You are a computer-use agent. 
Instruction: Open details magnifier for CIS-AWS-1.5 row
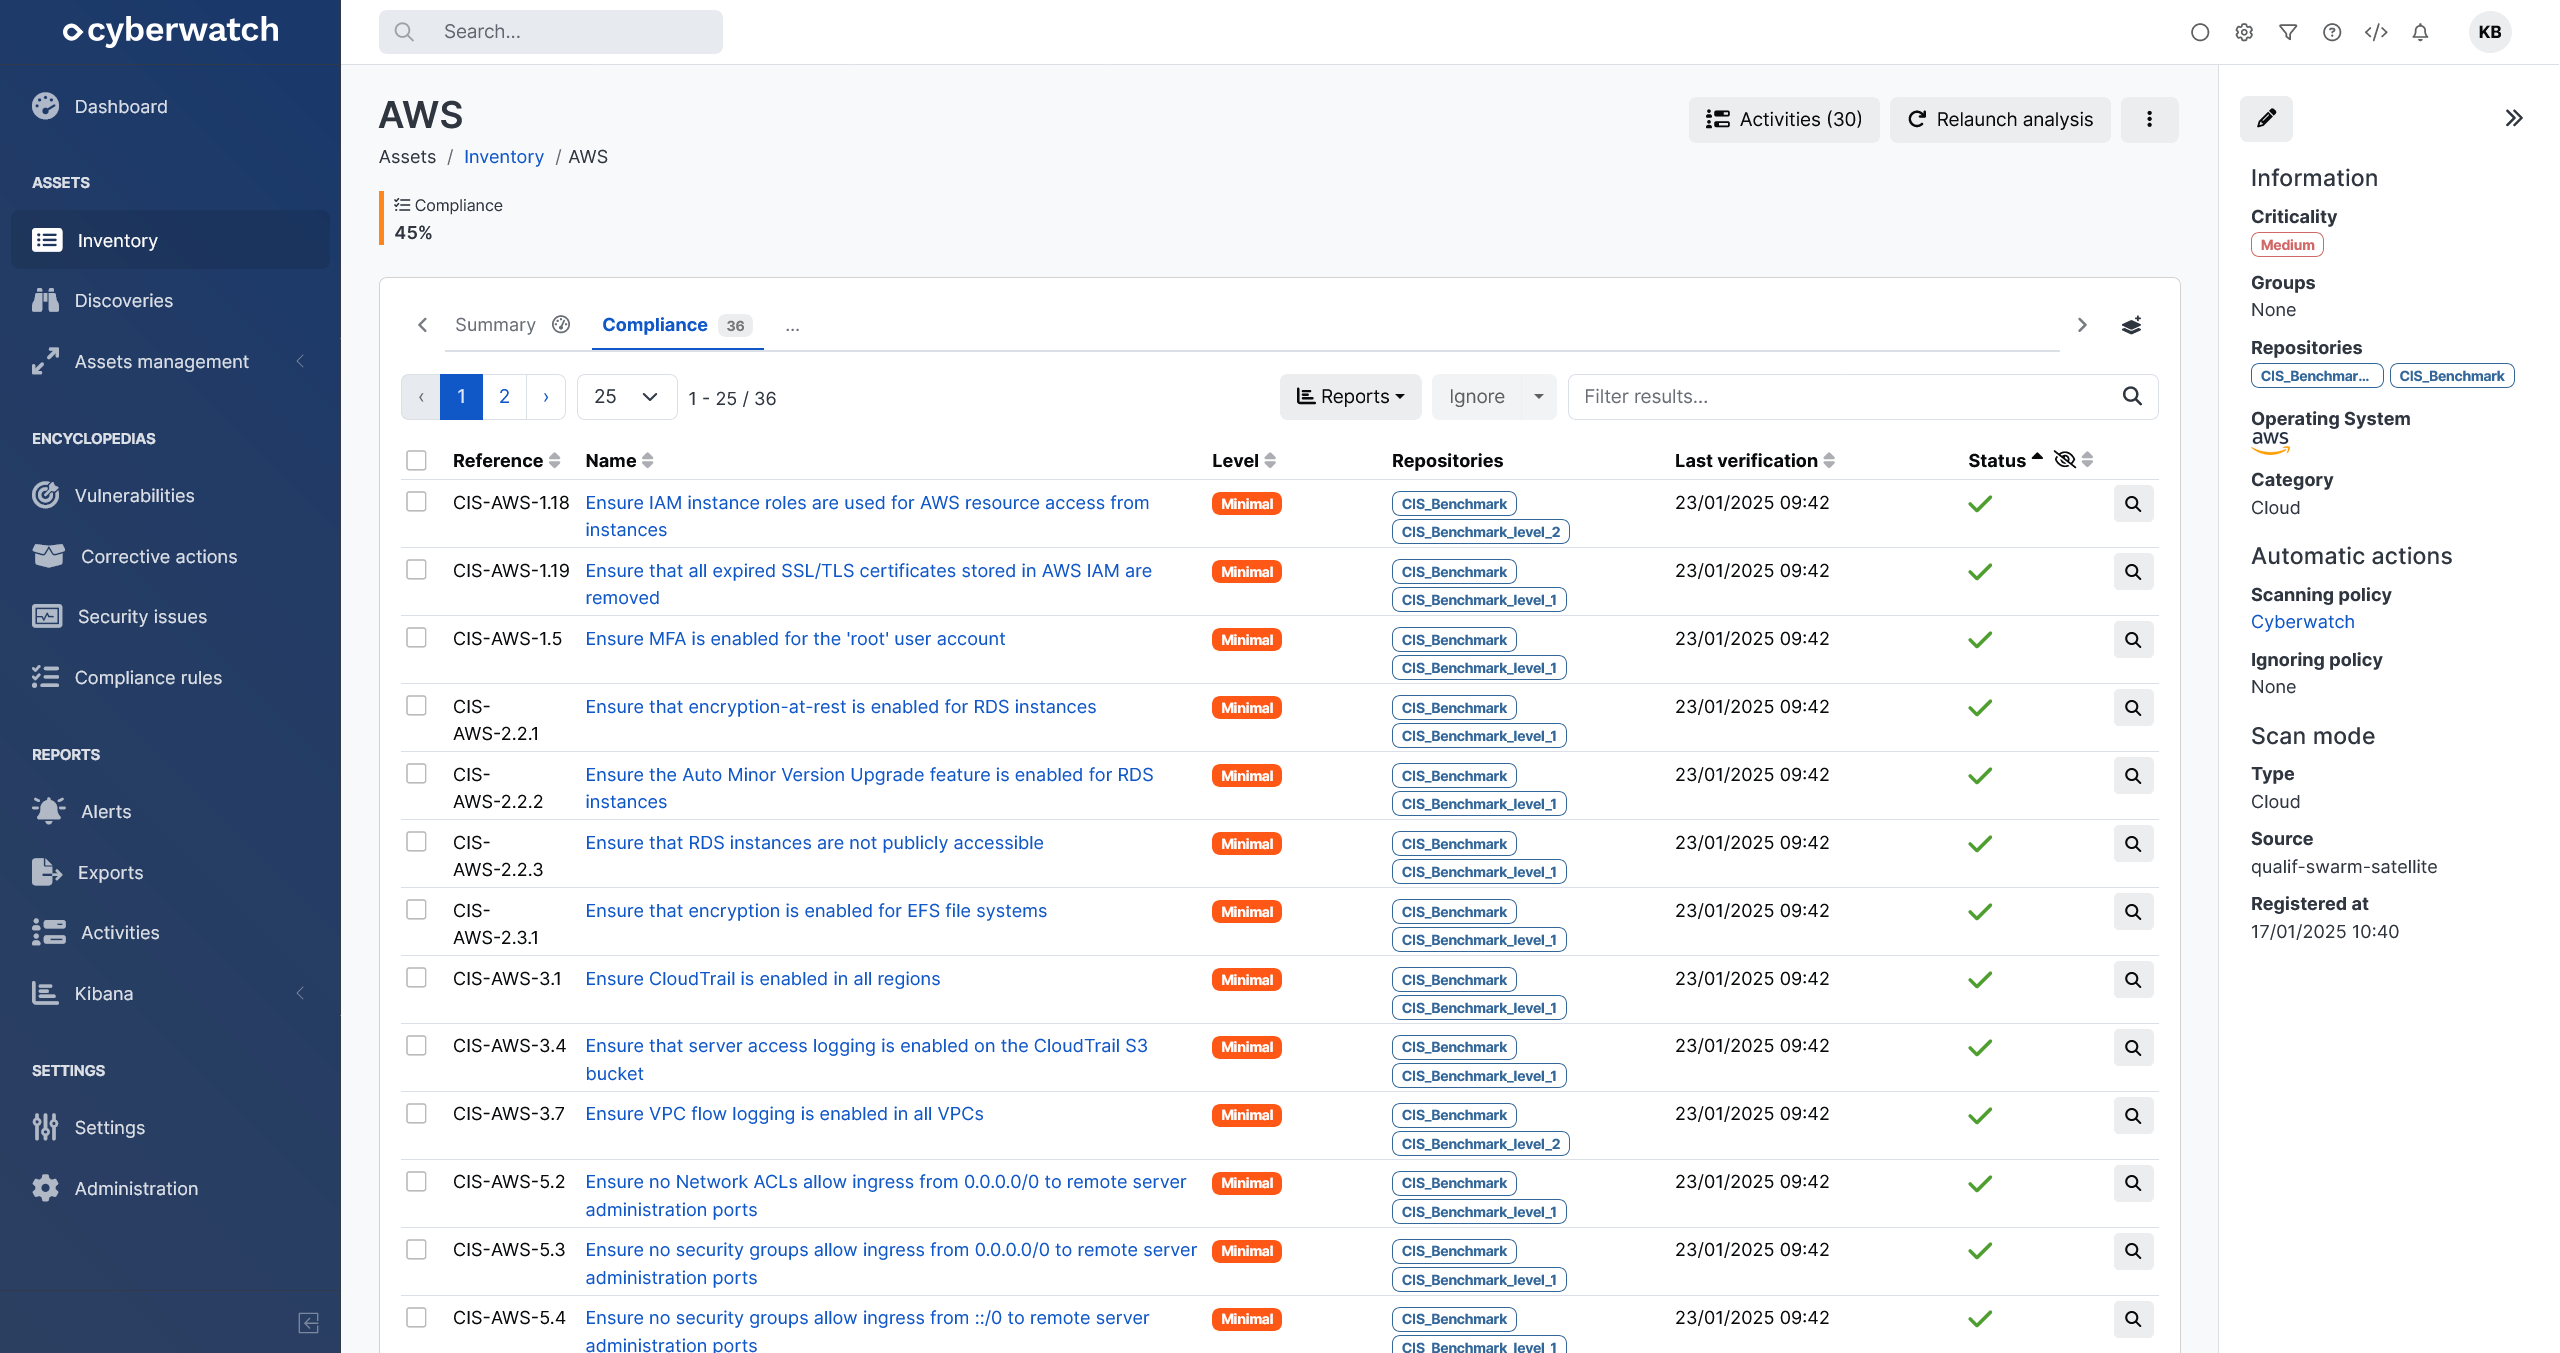pos(2133,640)
